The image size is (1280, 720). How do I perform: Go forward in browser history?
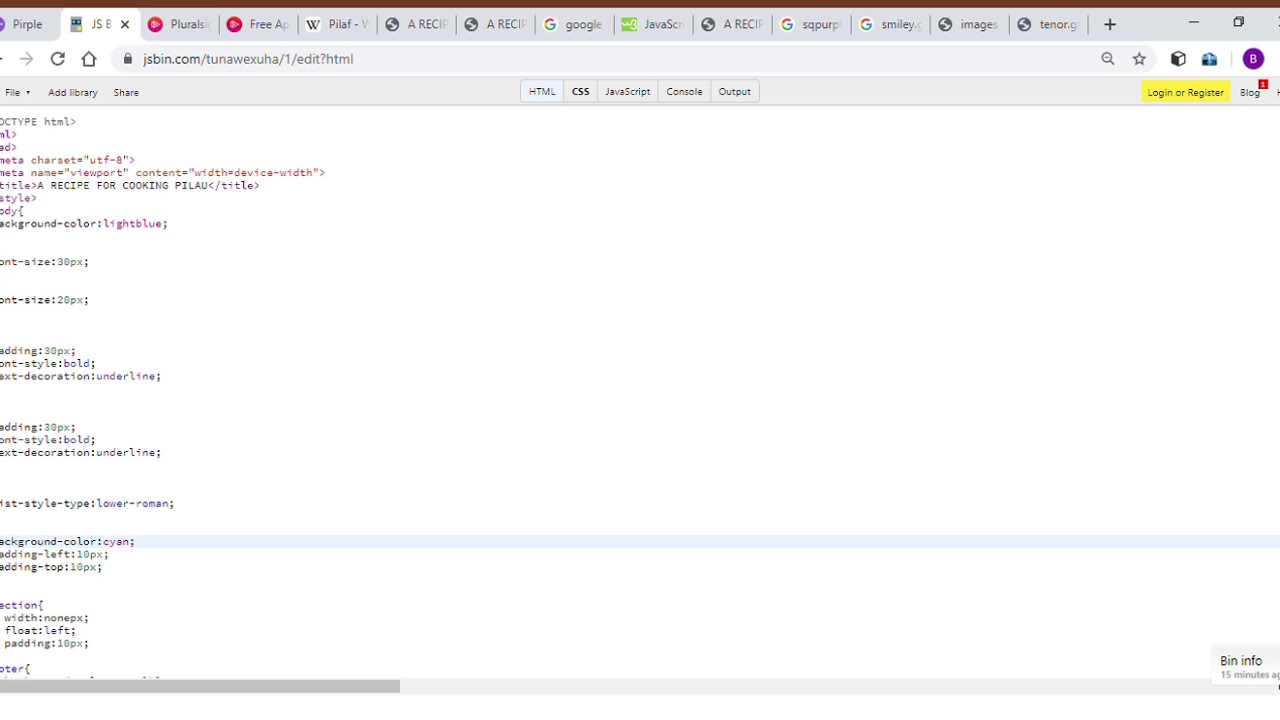point(26,59)
